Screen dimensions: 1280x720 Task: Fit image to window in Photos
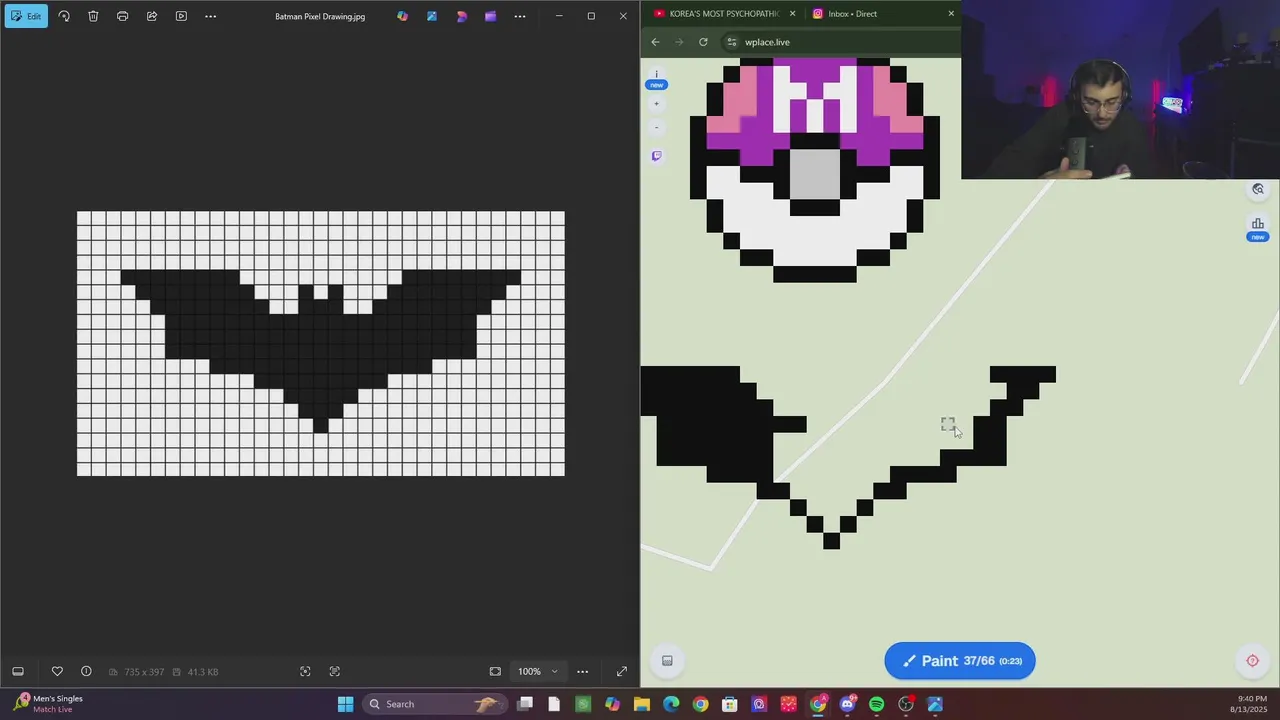(495, 671)
